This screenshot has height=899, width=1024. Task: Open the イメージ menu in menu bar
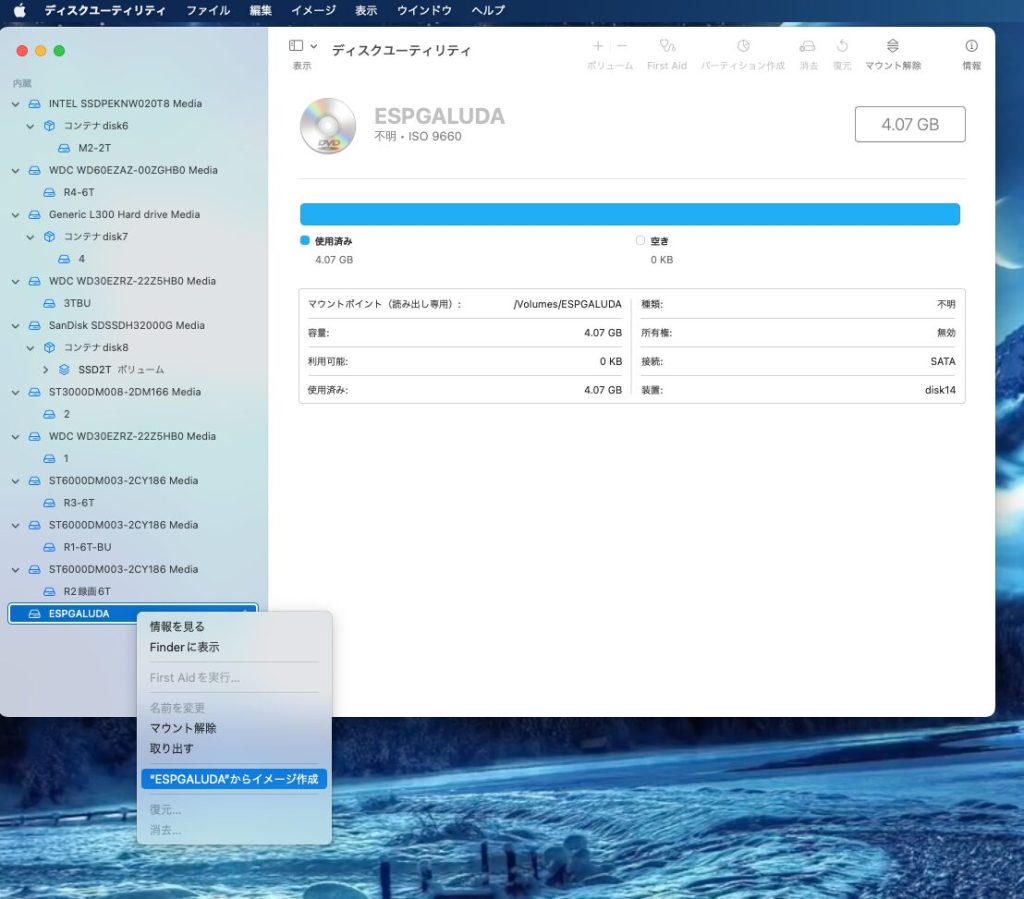pyautogui.click(x=313, y=10)
